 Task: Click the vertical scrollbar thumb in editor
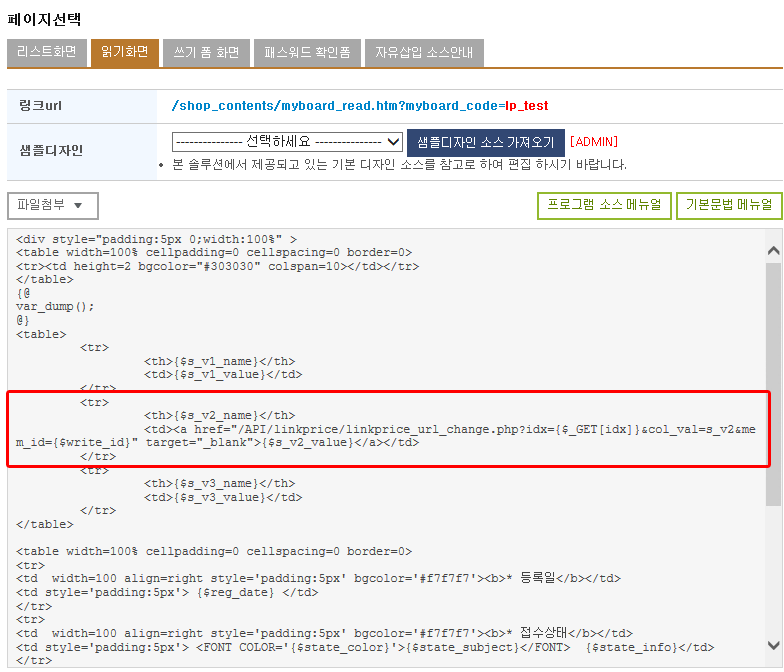pos(773,384)
